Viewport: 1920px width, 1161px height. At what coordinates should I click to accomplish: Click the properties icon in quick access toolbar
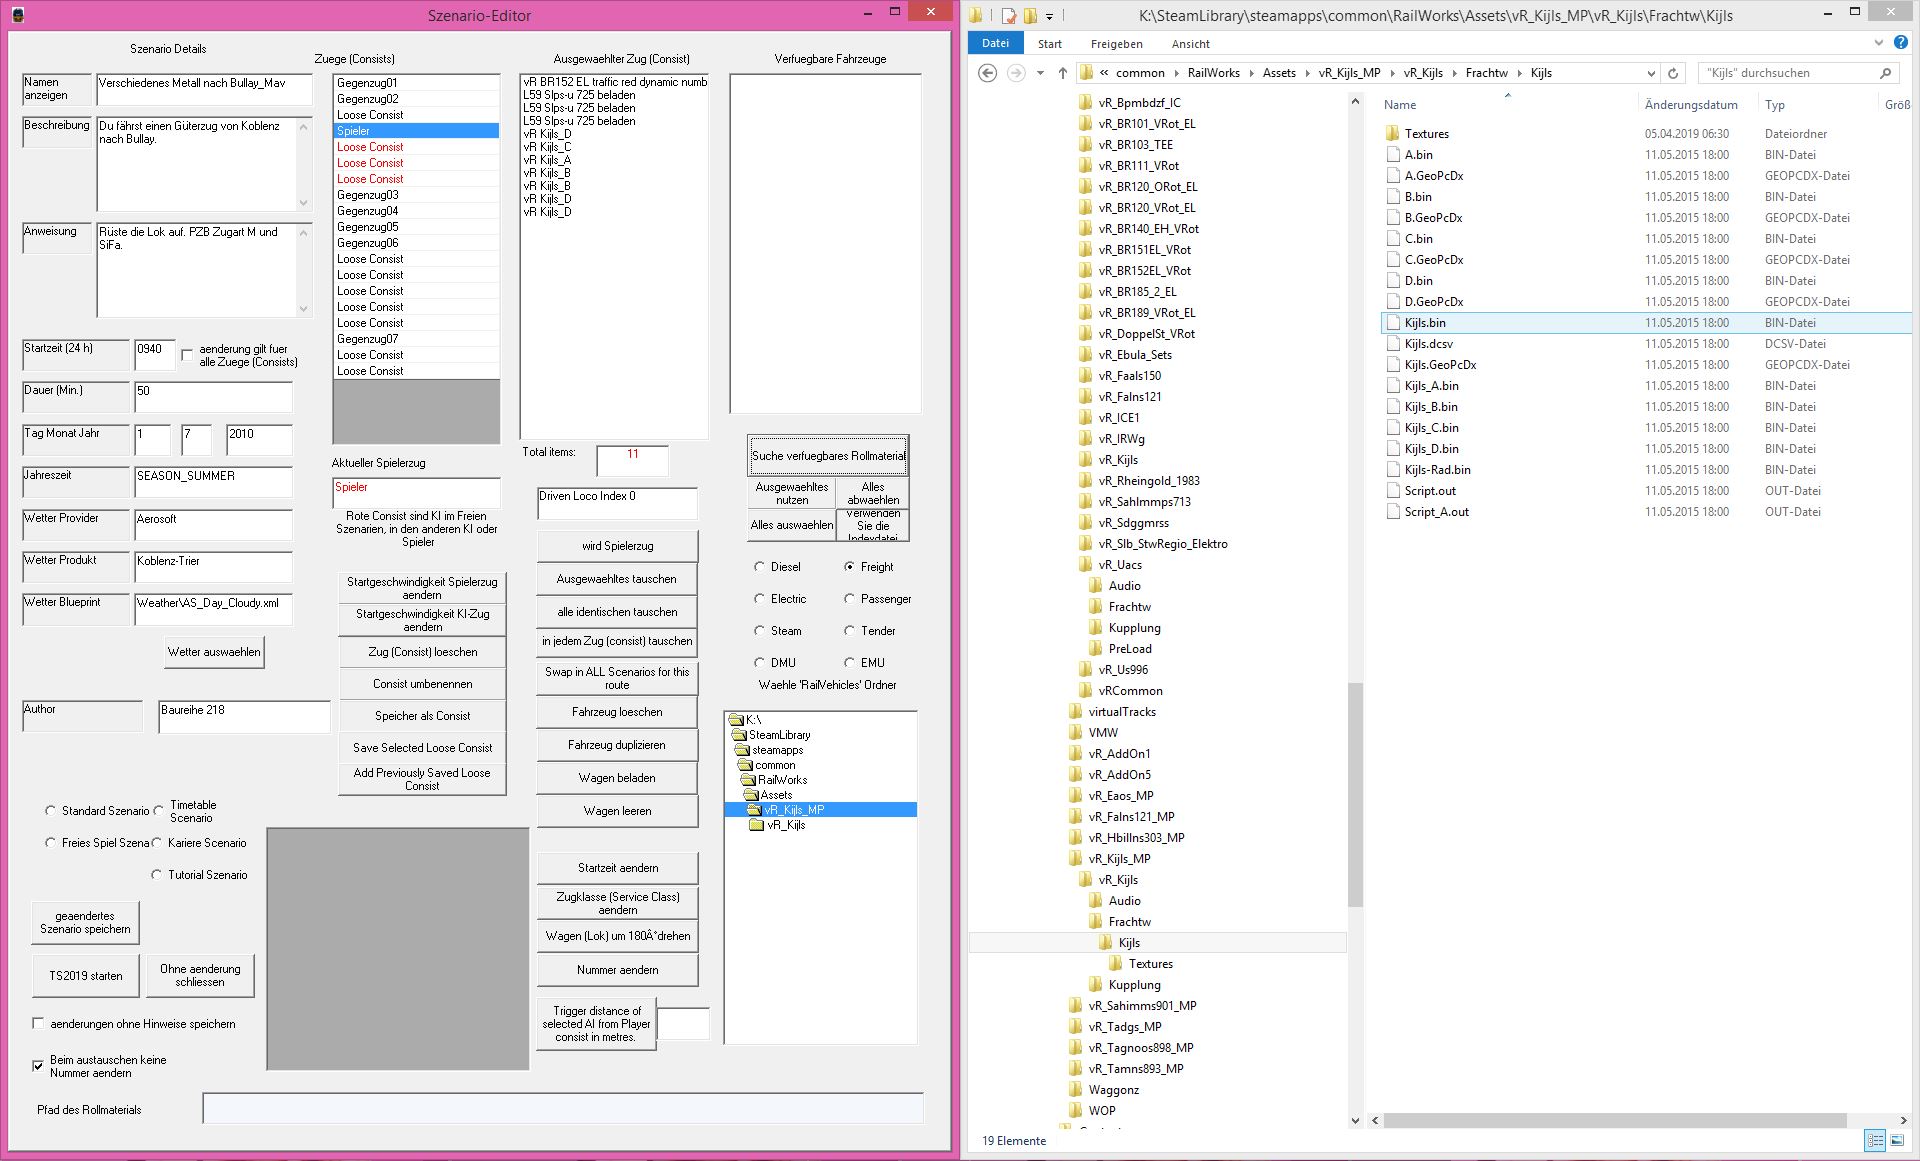(1009, 15)
